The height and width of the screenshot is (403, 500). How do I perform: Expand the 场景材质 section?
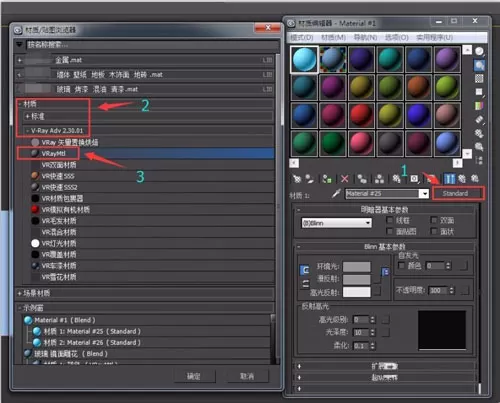coord(20,293)
